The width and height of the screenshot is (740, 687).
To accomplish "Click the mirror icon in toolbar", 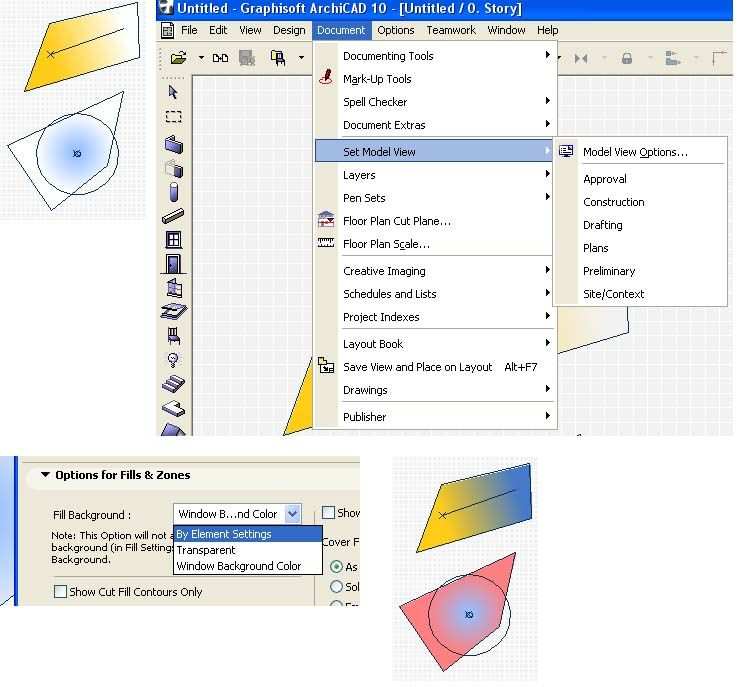I will point(581,59).
